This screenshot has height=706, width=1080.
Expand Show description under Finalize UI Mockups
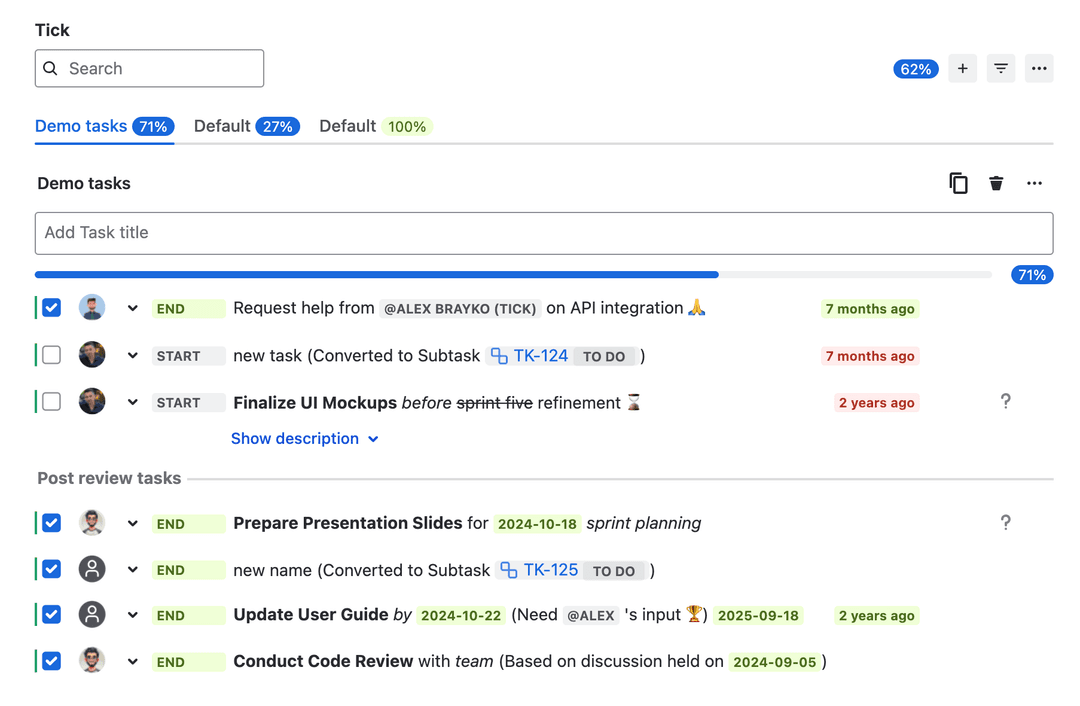coord(304,439)
